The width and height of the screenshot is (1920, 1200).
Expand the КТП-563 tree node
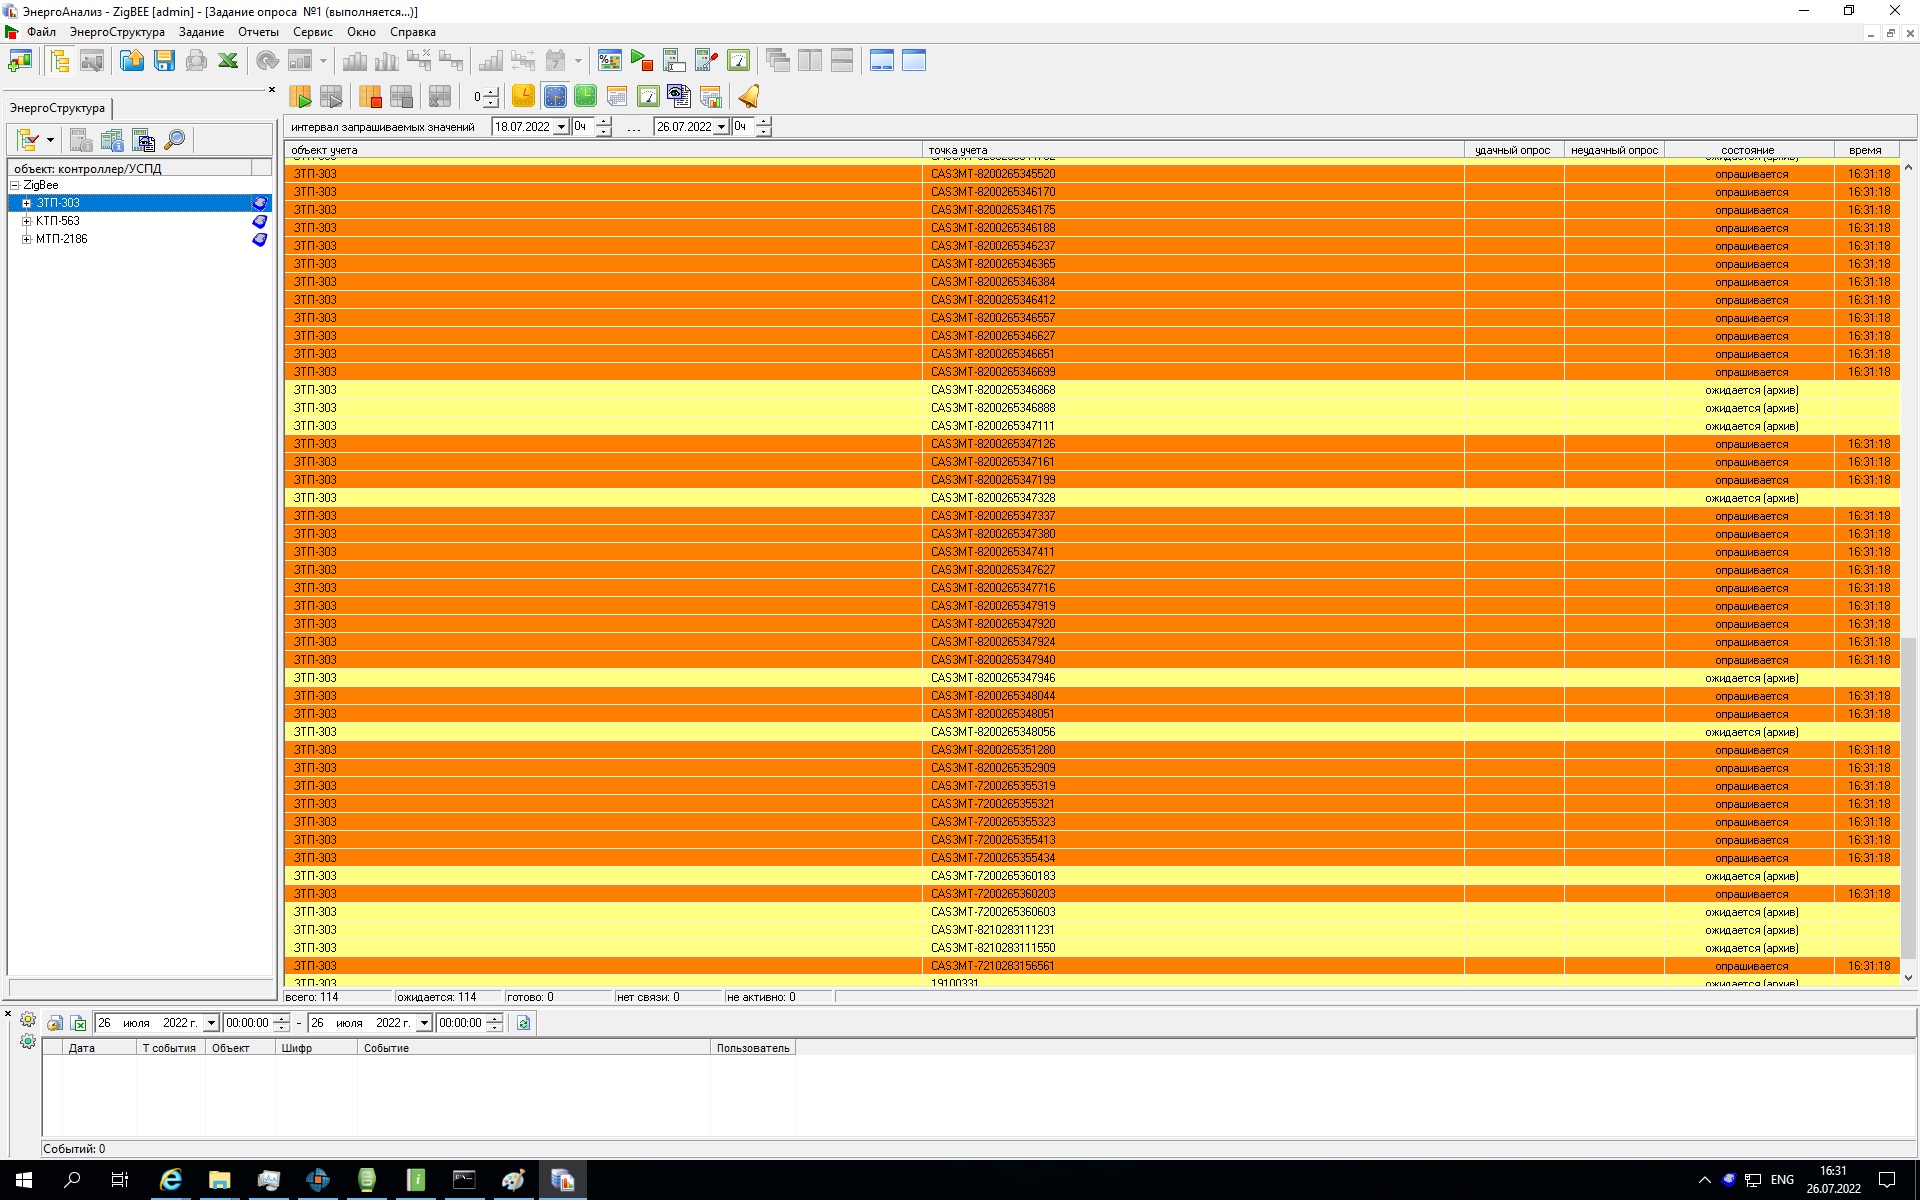(x=27, y=221)
